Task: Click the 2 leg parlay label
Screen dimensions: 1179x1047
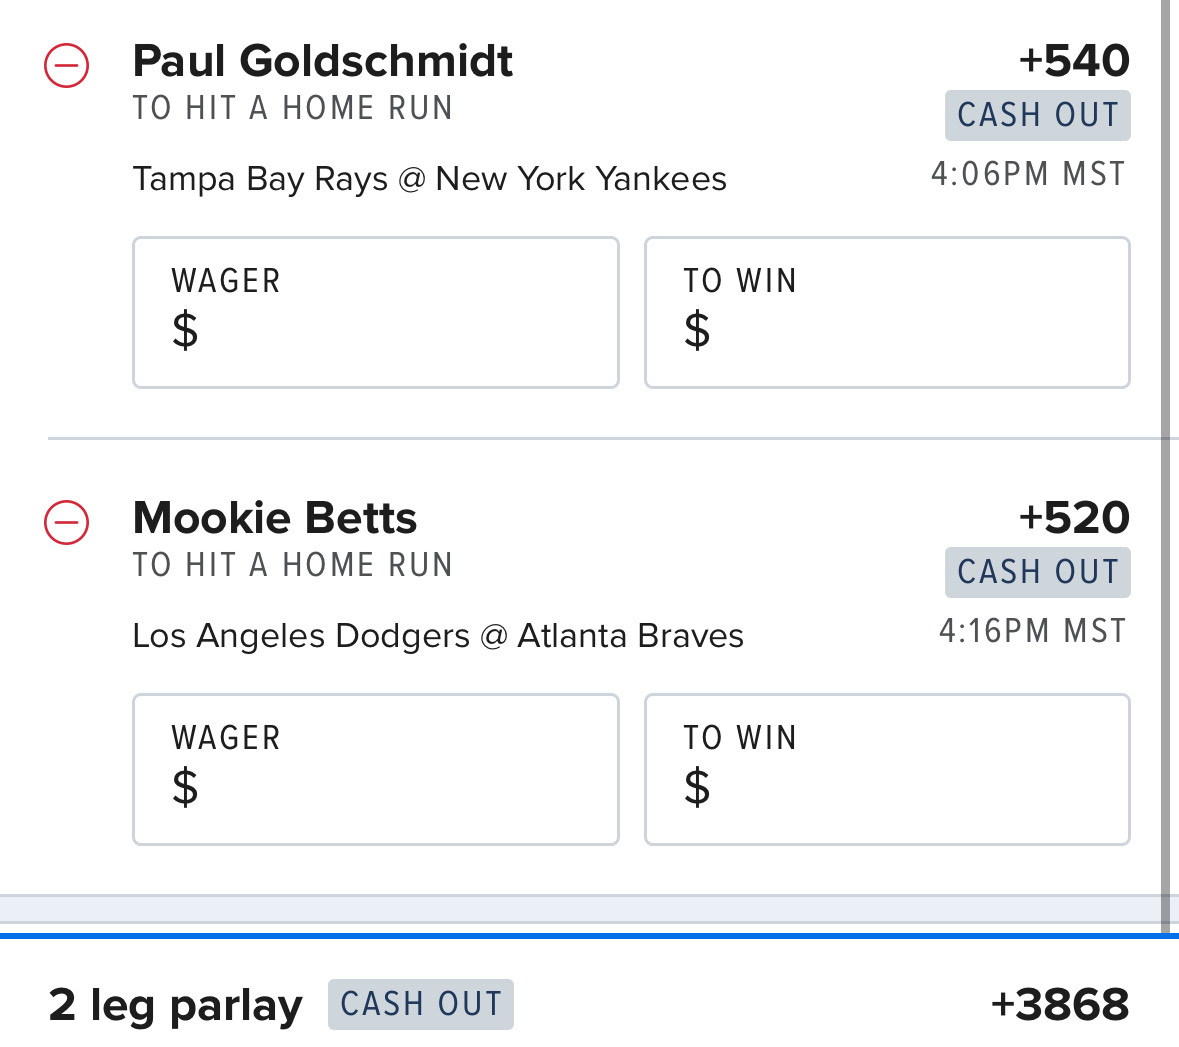Action: [x=175, y=1006]
